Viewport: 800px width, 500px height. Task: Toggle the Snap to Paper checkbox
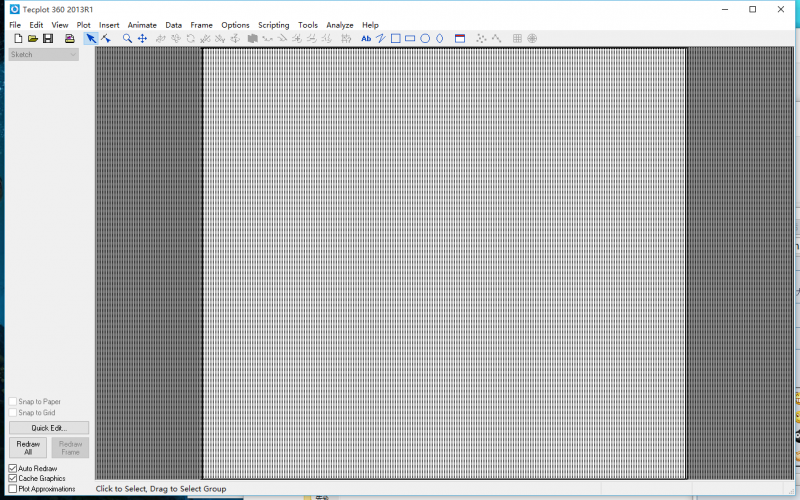(13, 402)
